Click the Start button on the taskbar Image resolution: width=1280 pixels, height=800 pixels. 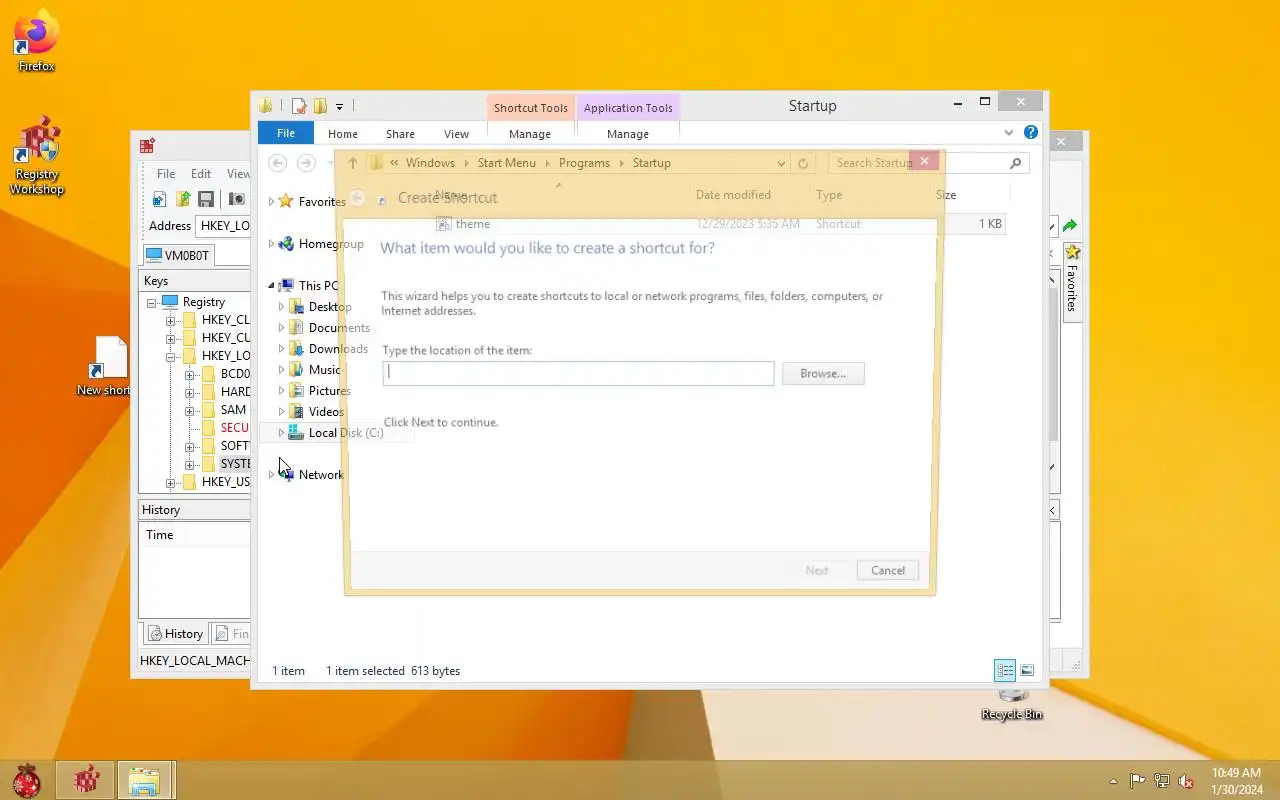[26, 780]
